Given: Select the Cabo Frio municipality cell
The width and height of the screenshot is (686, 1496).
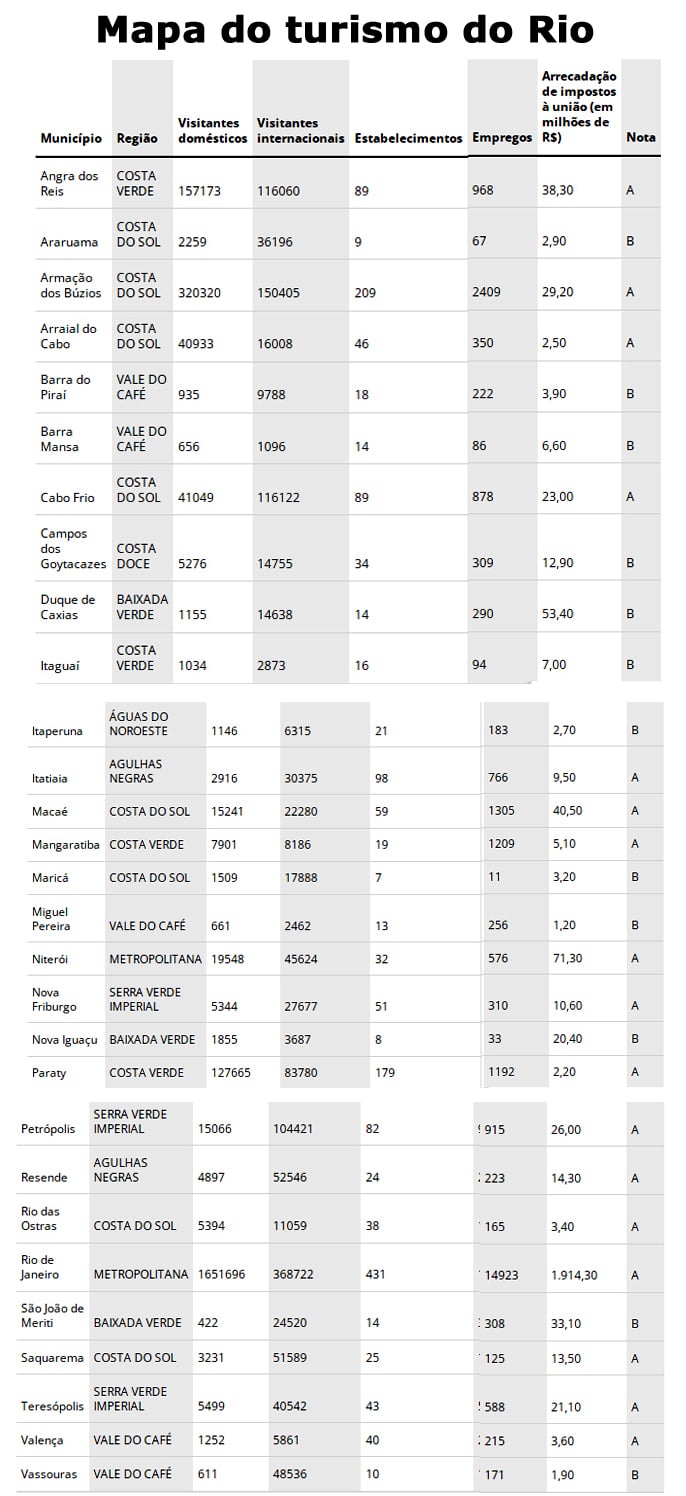Looking at the screenshot, I should (x=66, y=497).
